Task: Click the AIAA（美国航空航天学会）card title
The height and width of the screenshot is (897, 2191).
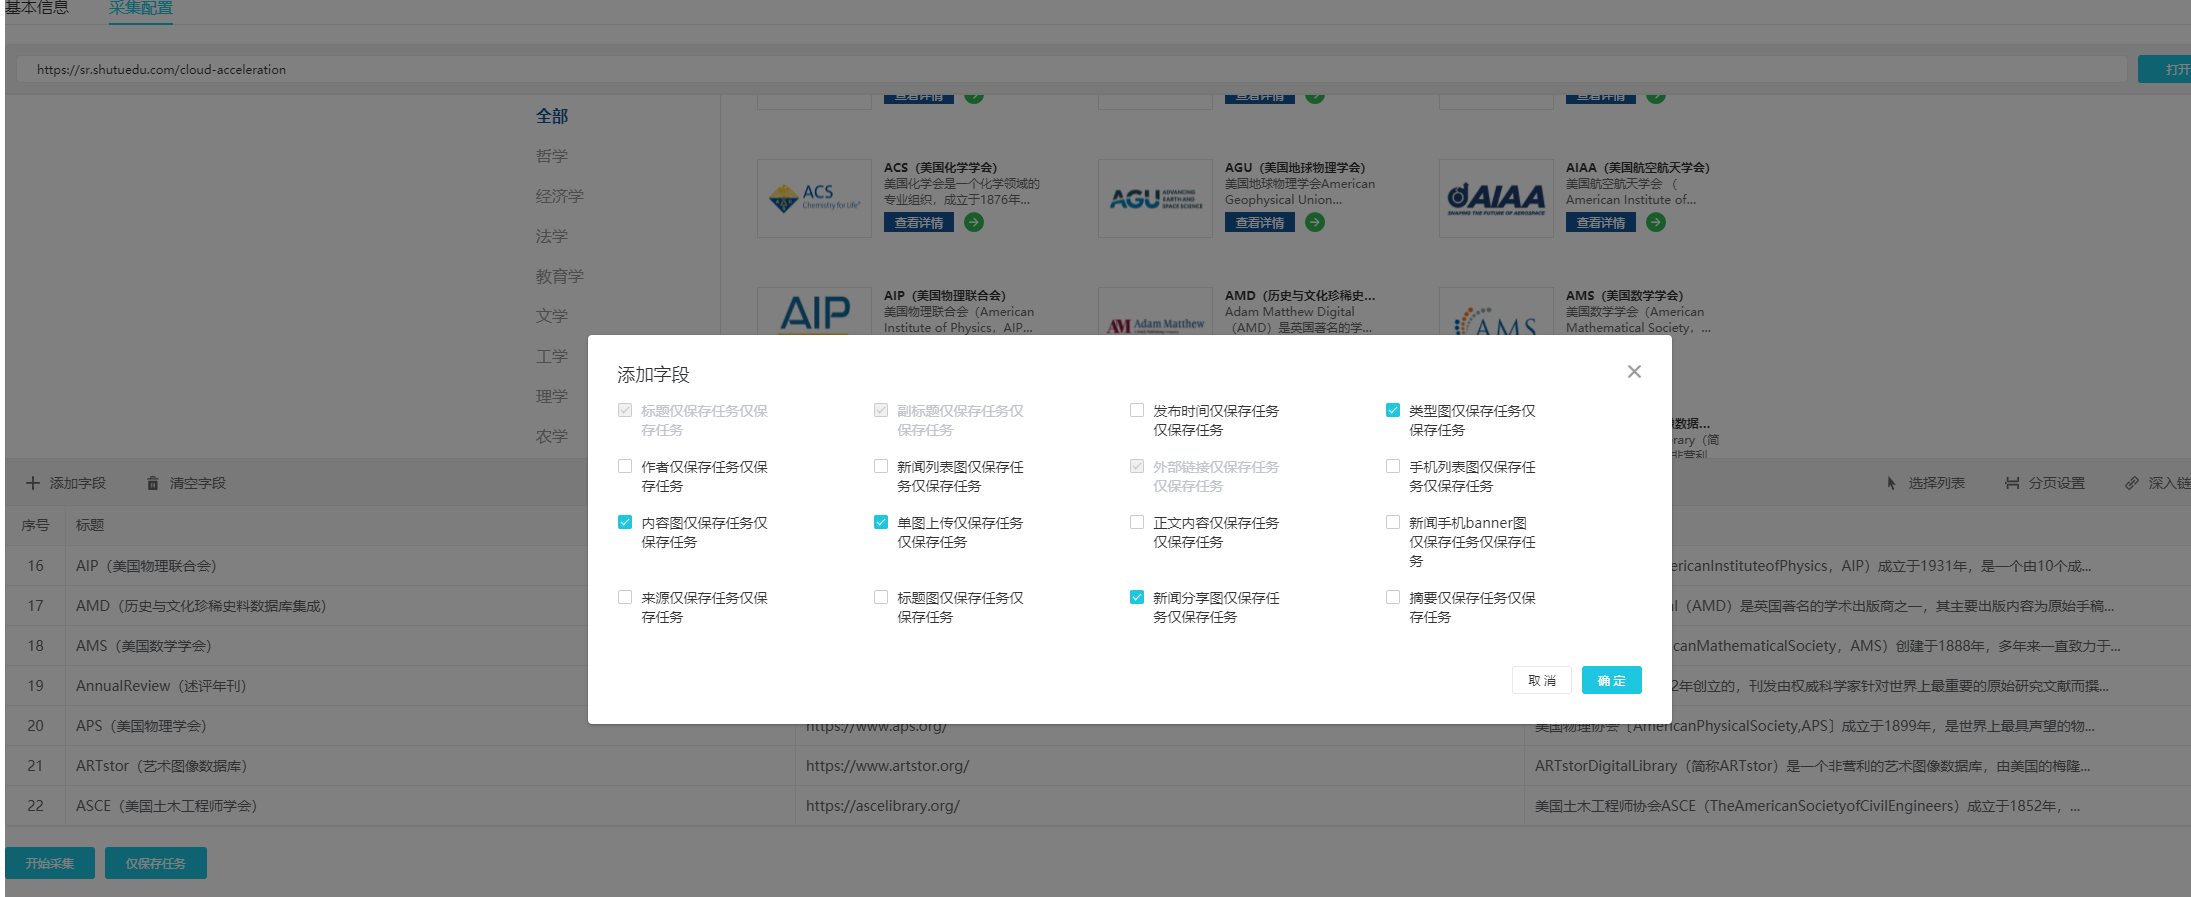Action: pyautogui.click(x=1638, y=168)
